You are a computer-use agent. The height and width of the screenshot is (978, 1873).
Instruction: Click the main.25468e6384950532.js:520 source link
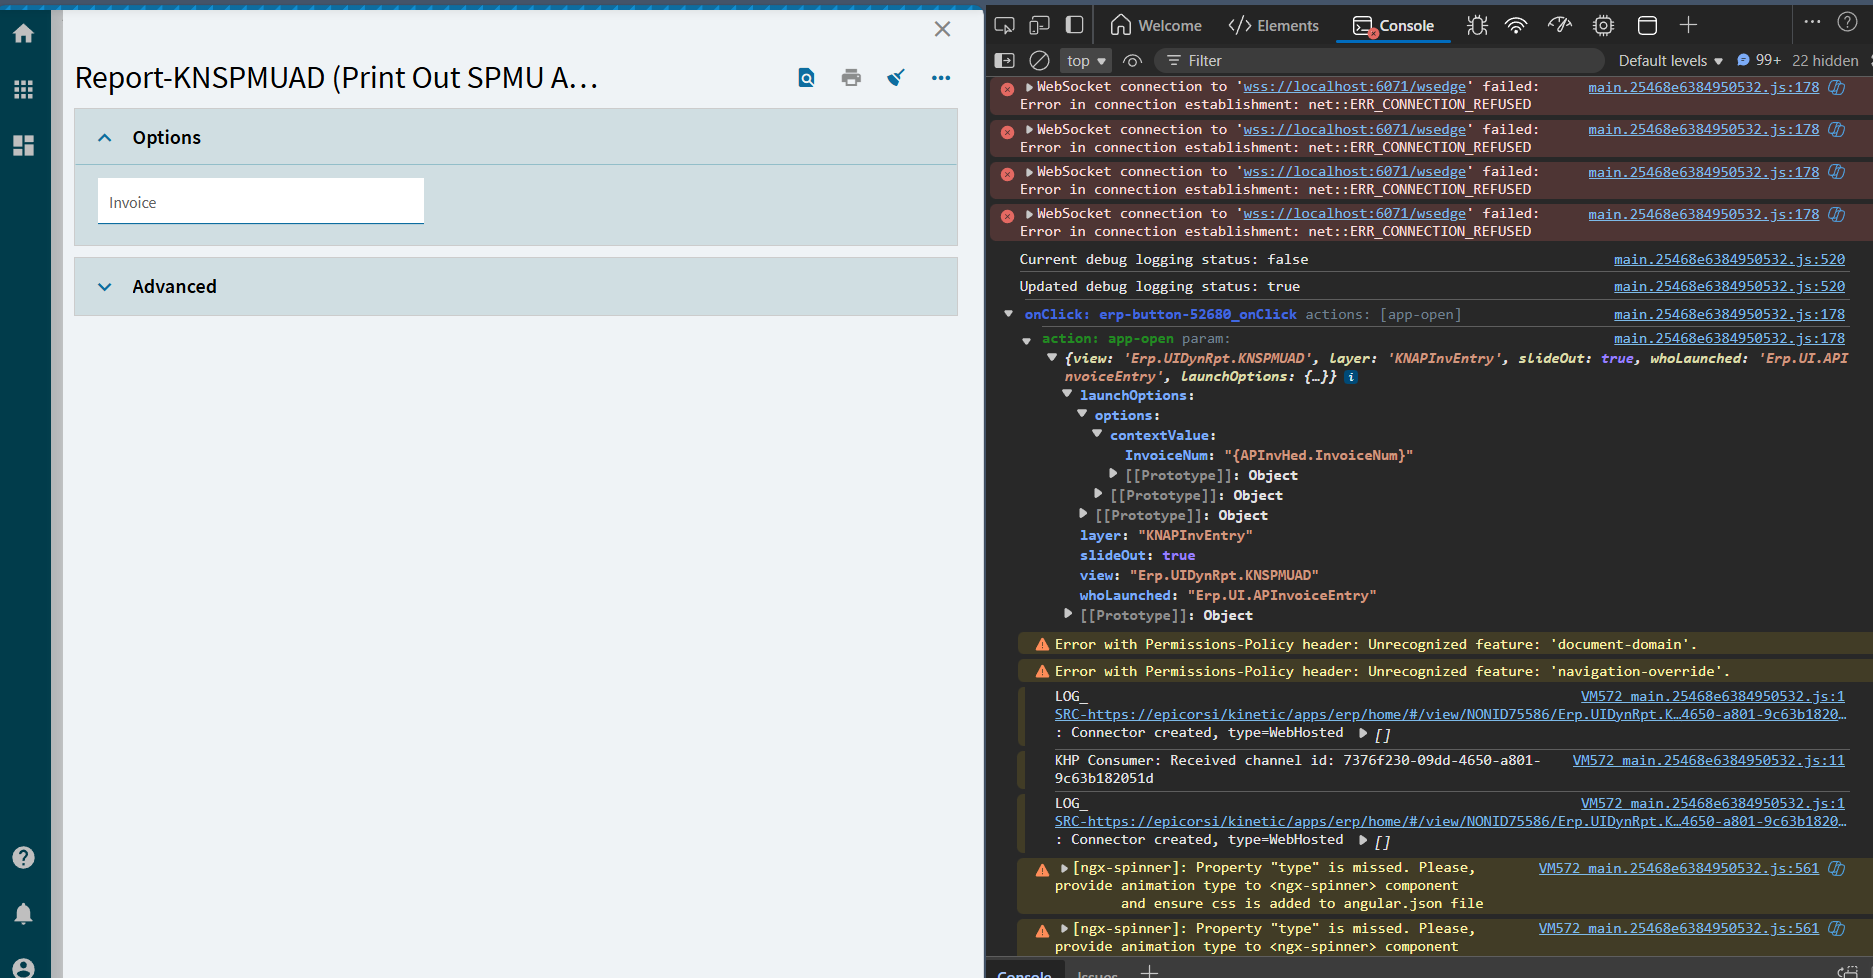click(x=1729, y=260)
